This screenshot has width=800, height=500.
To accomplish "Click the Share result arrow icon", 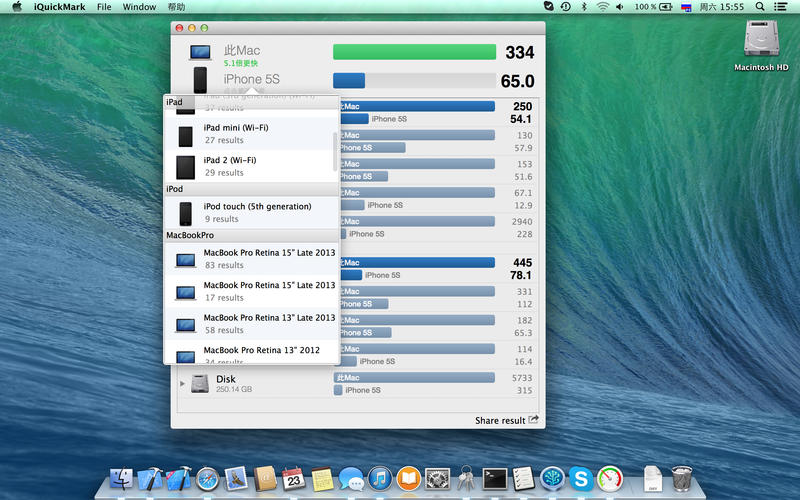I will (x=533, y=419).
